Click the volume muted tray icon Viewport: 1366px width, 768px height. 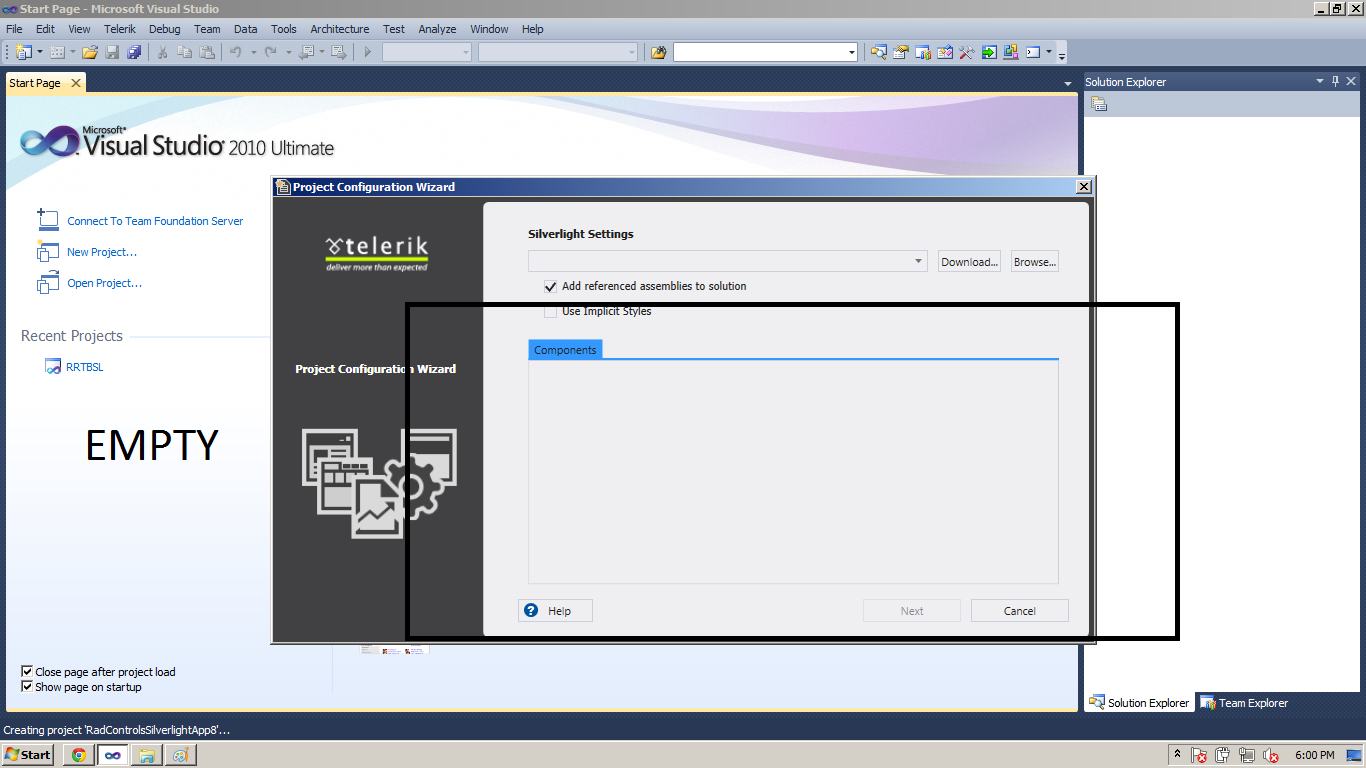click(1272, 755)
